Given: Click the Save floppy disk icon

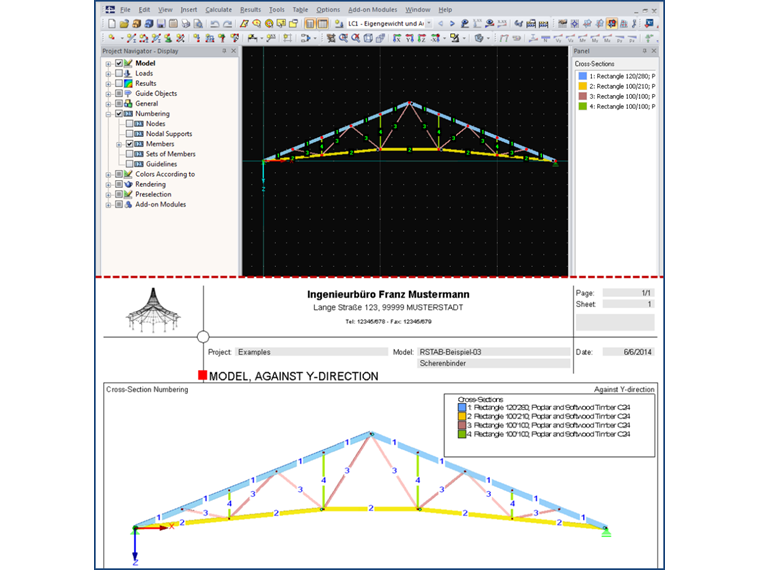Looking at the screenshot, I should (x=161, y=24).
